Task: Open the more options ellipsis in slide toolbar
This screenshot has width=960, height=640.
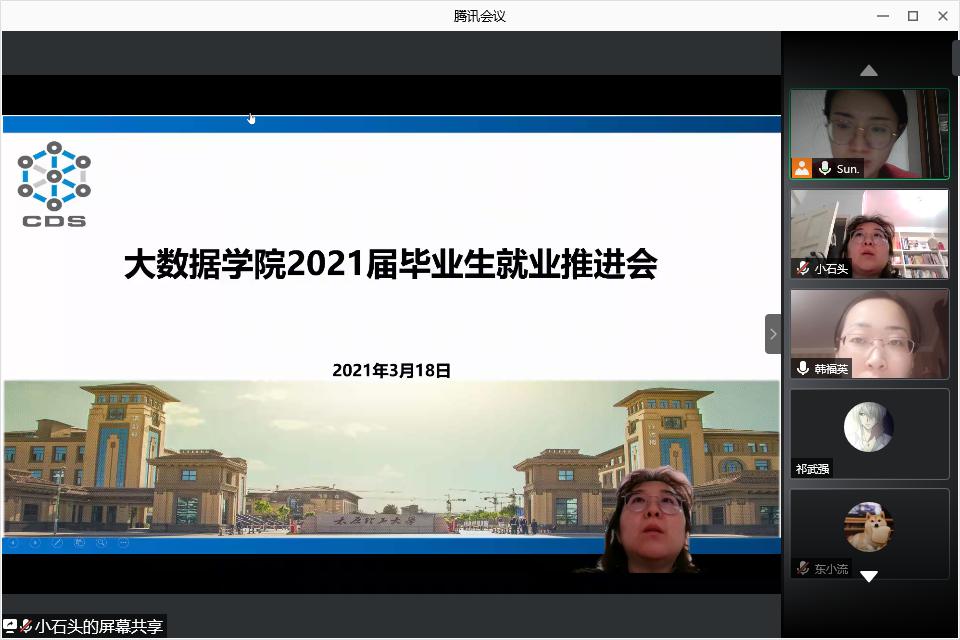Action: (124, 543)
